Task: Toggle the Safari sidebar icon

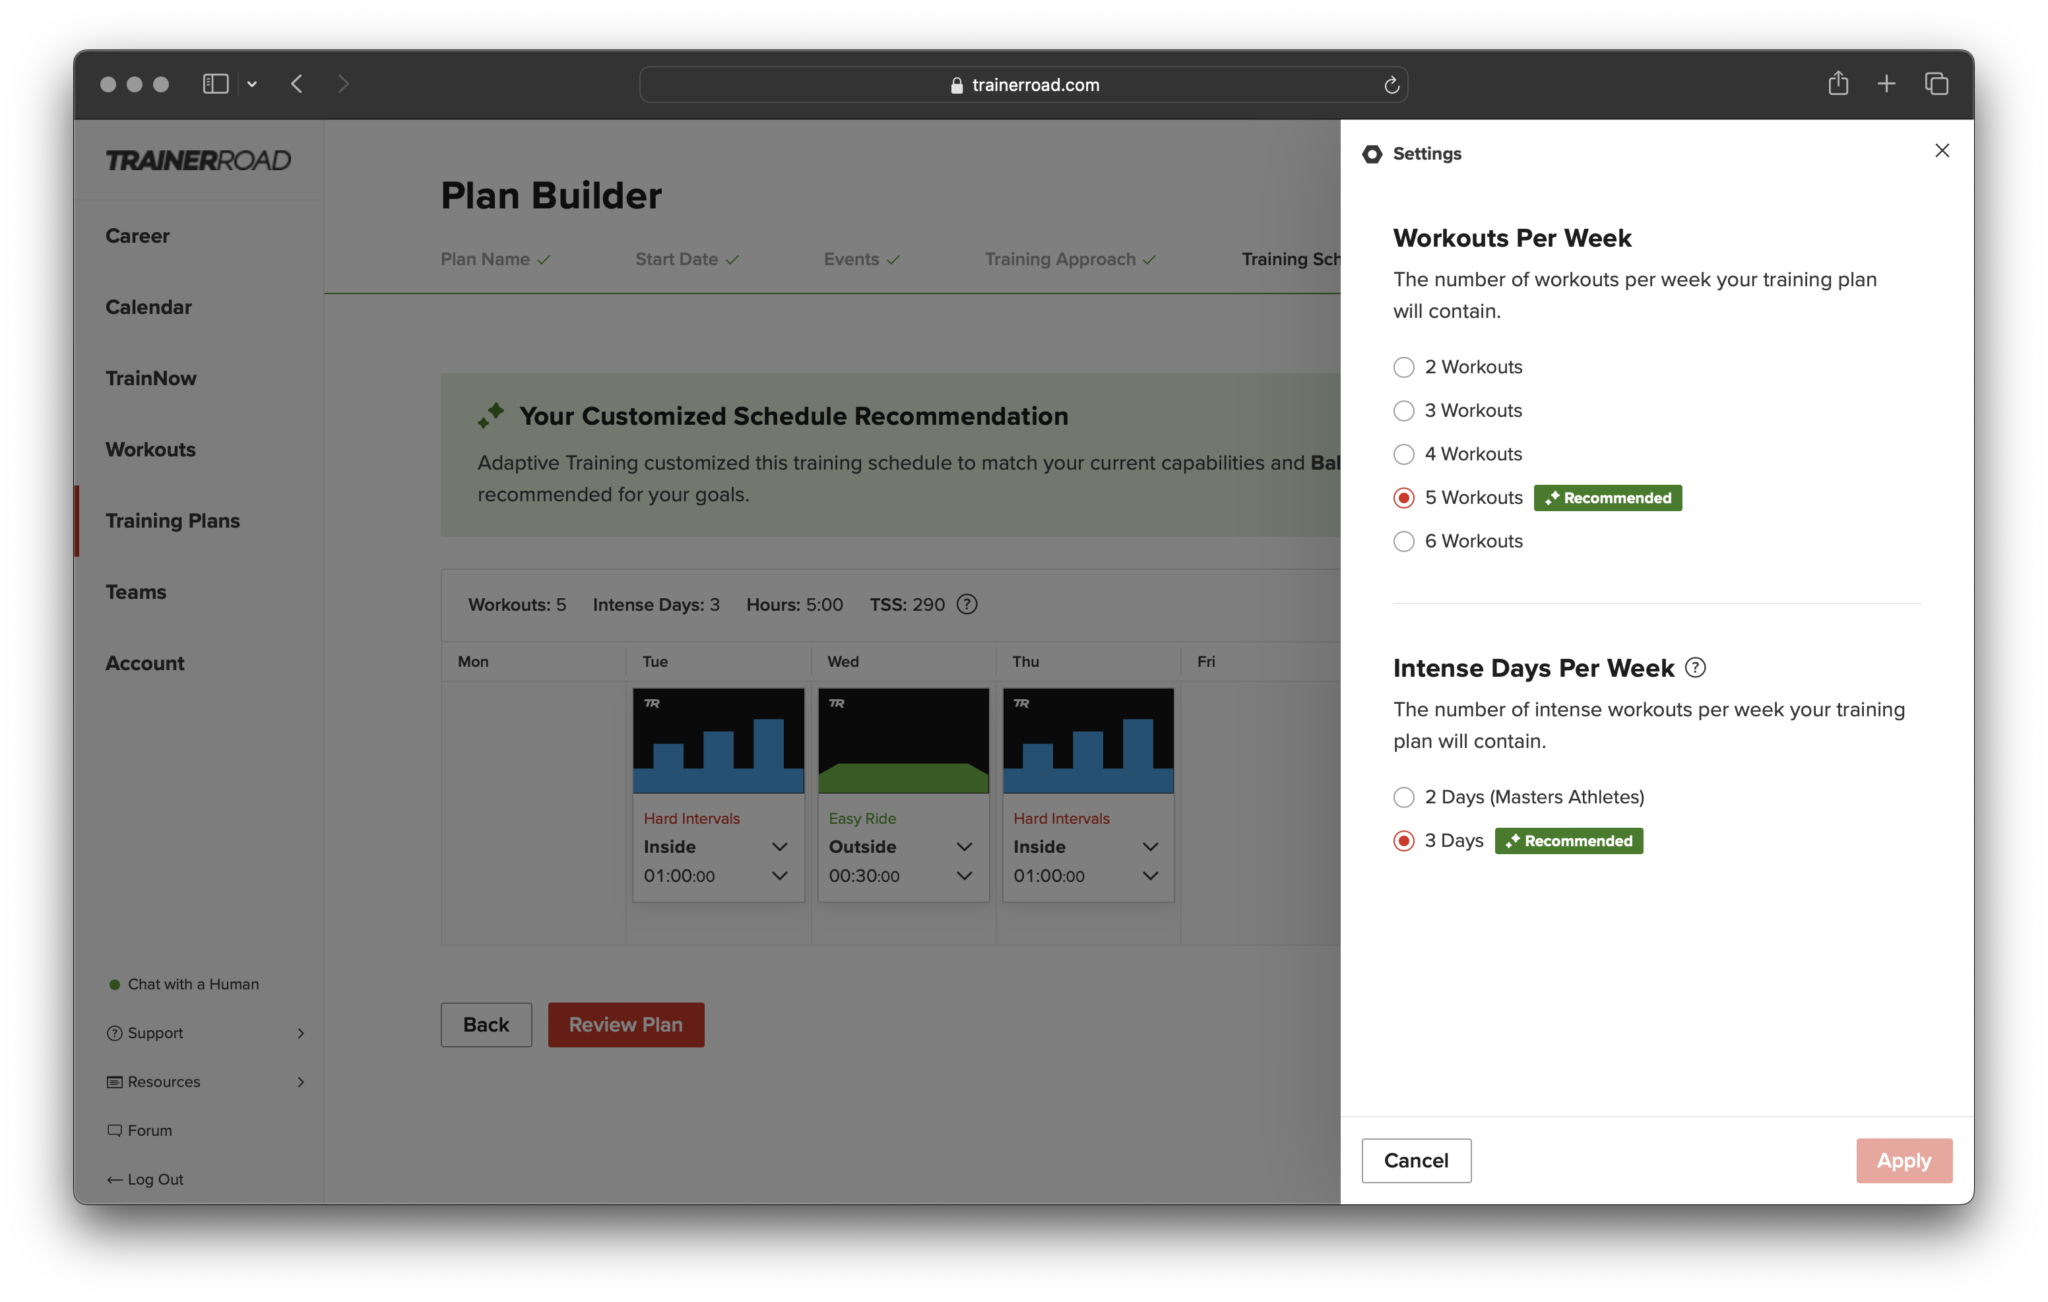Action: [215, 83]
